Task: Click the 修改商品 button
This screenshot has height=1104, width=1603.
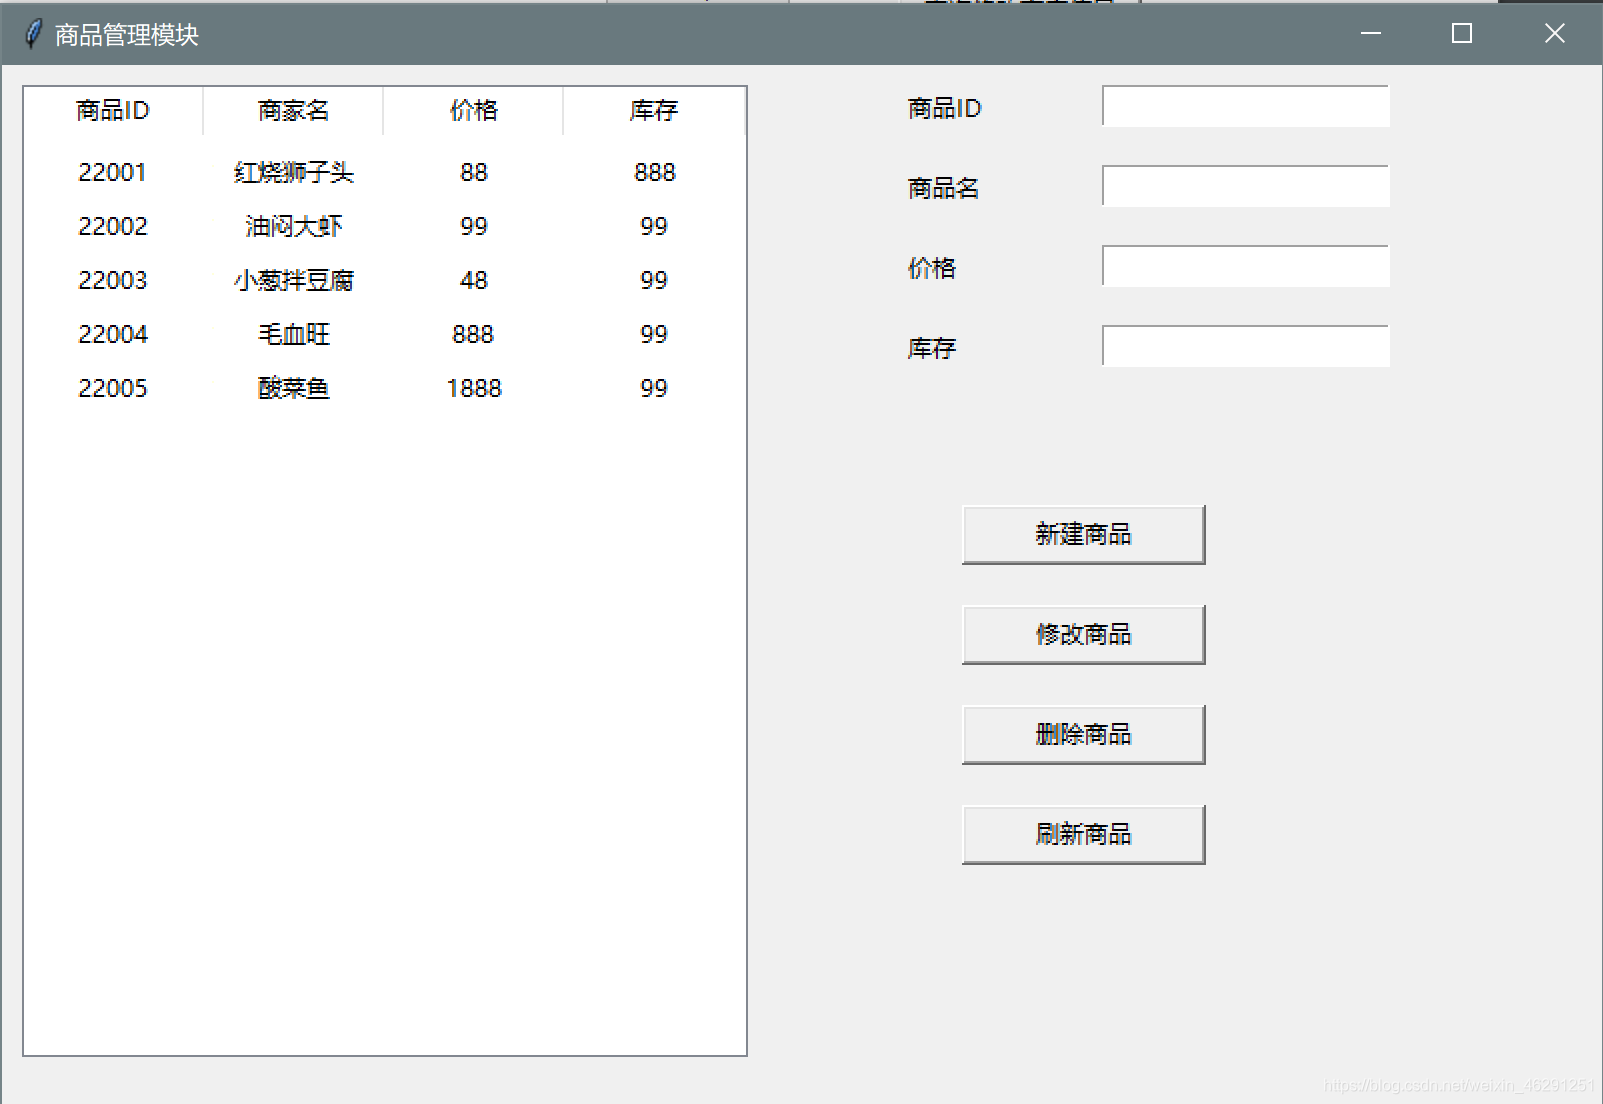Action: [x=1083, y=634]
